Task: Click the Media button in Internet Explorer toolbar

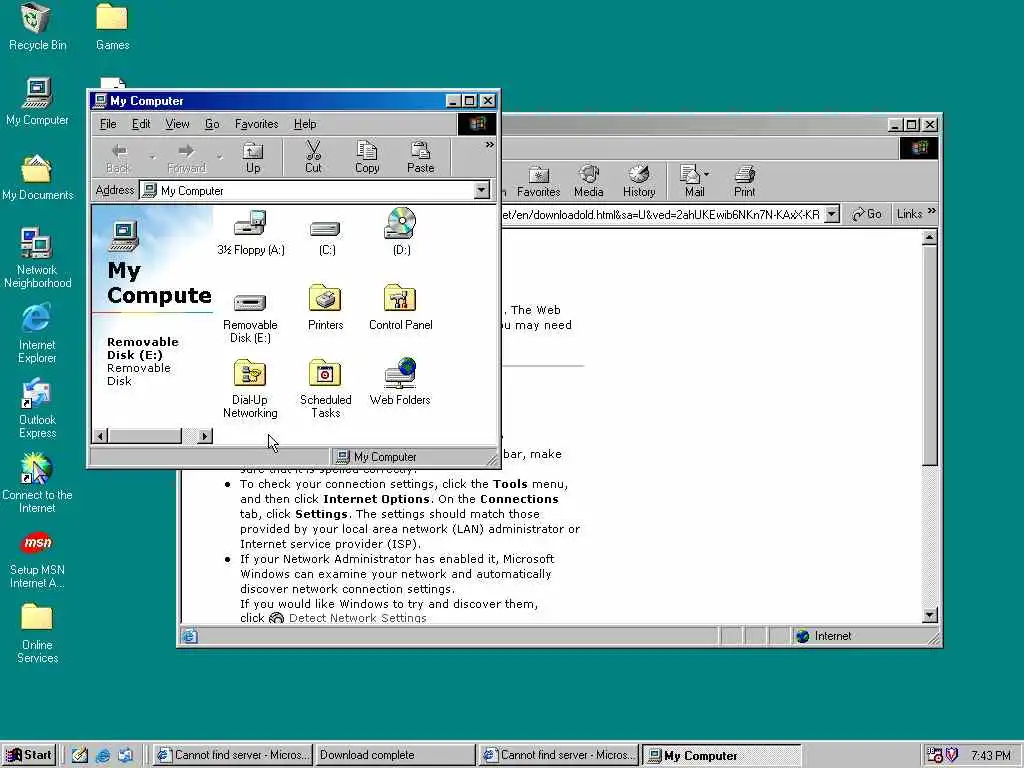Action: pos(588,181)
